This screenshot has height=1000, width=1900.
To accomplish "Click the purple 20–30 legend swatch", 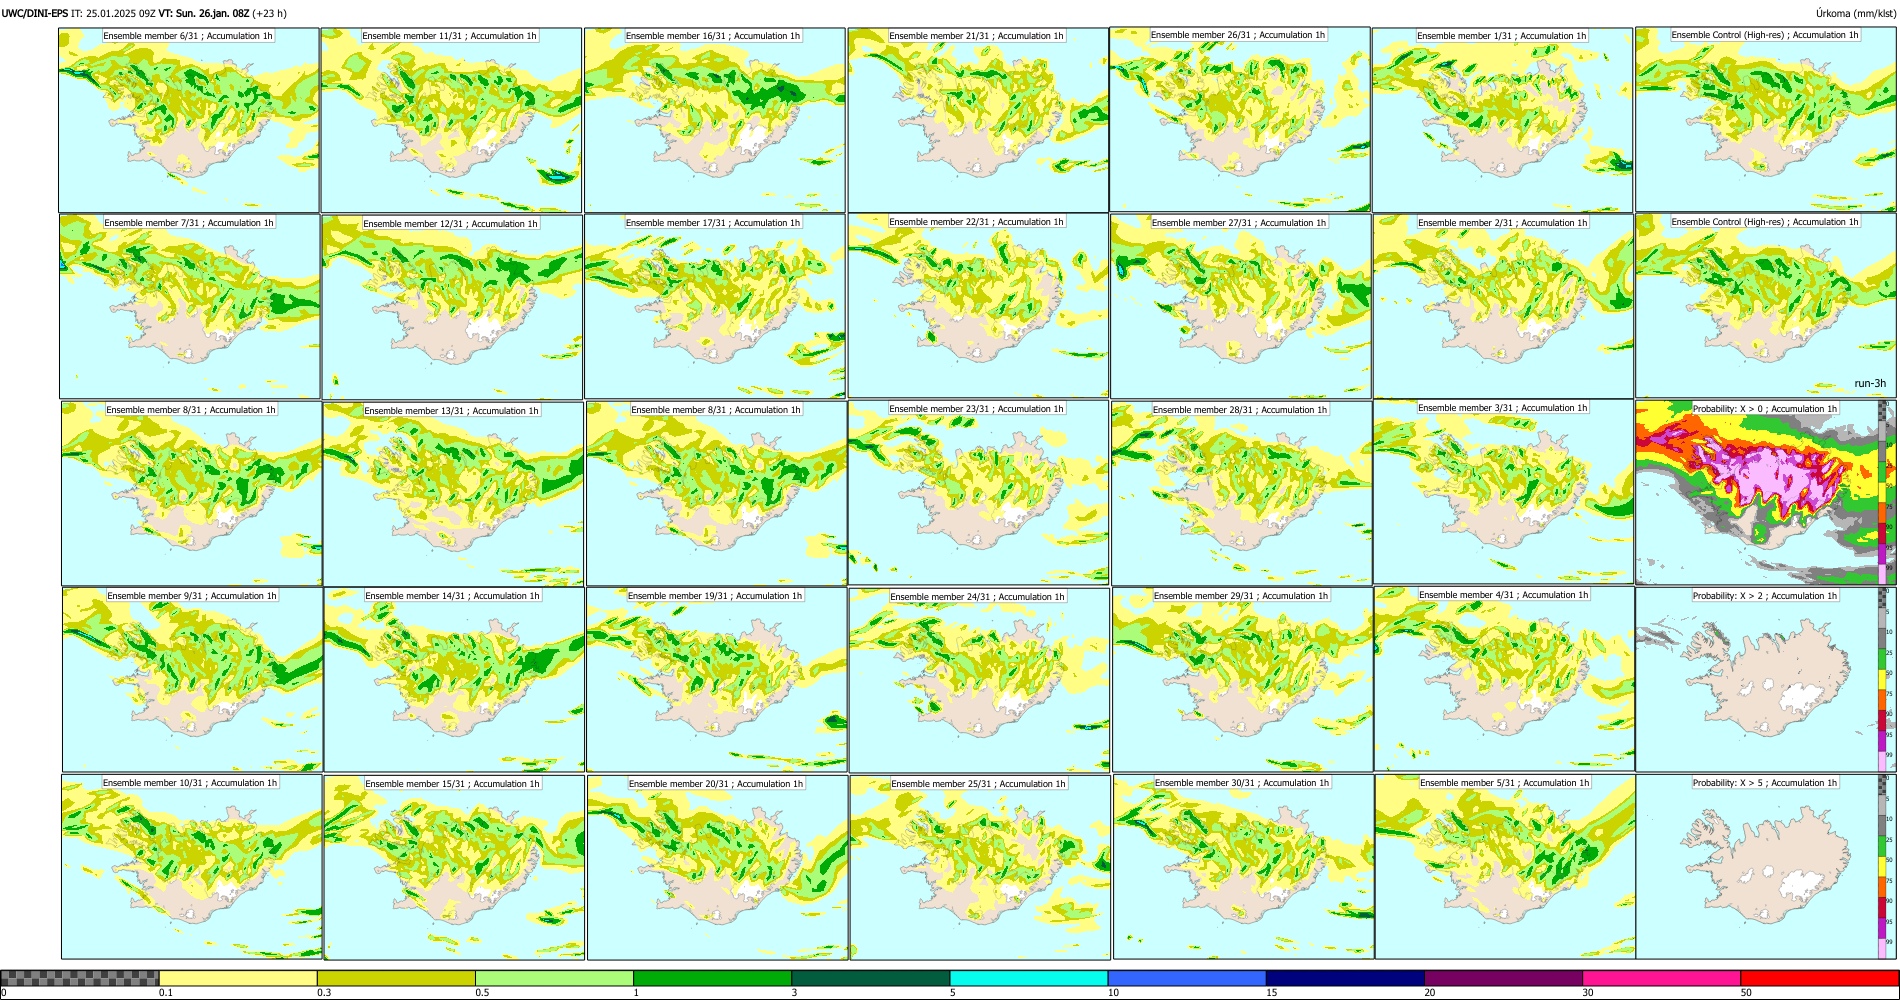I will [1503, 978].
